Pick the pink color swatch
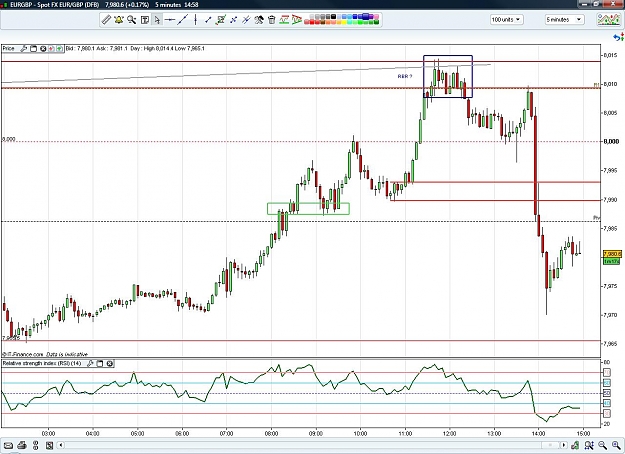The image size is (625, 454). click(x=376, y=17)
